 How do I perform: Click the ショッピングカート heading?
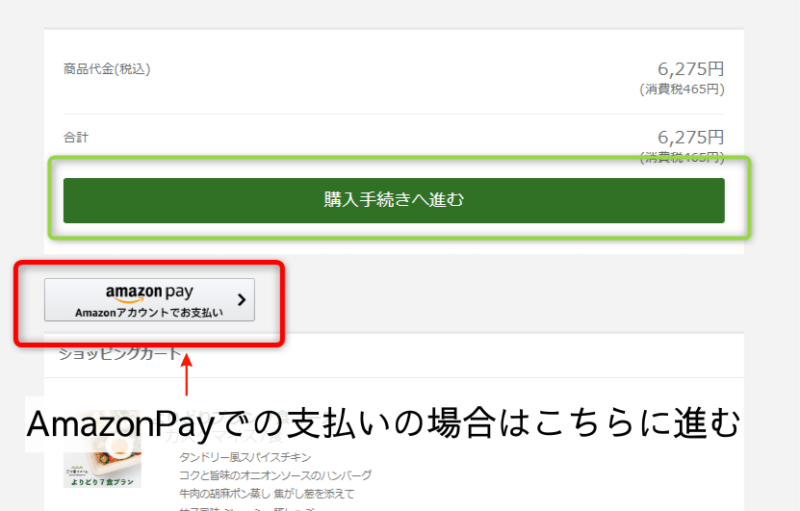120,353
